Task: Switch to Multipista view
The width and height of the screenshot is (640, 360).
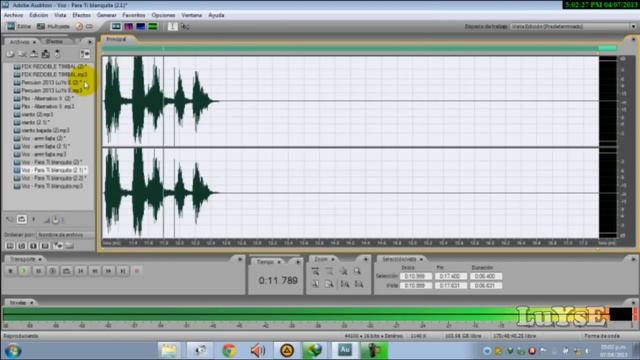Action: (53, 27)
